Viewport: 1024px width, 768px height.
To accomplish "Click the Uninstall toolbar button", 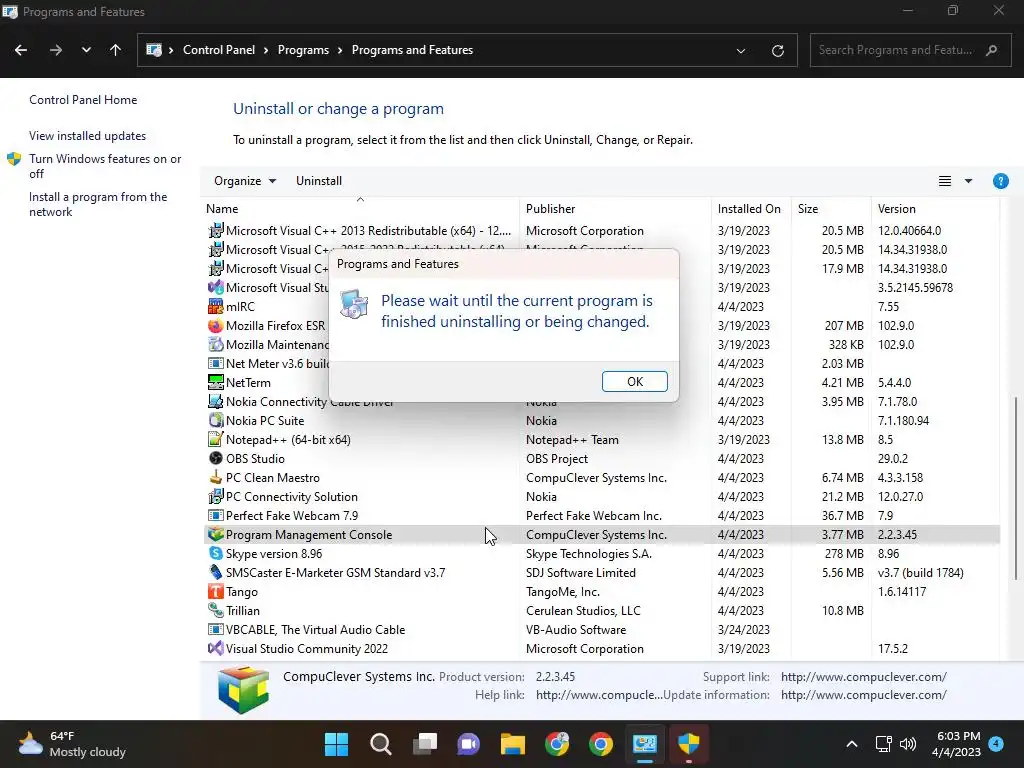I will (x=319, y=181).
